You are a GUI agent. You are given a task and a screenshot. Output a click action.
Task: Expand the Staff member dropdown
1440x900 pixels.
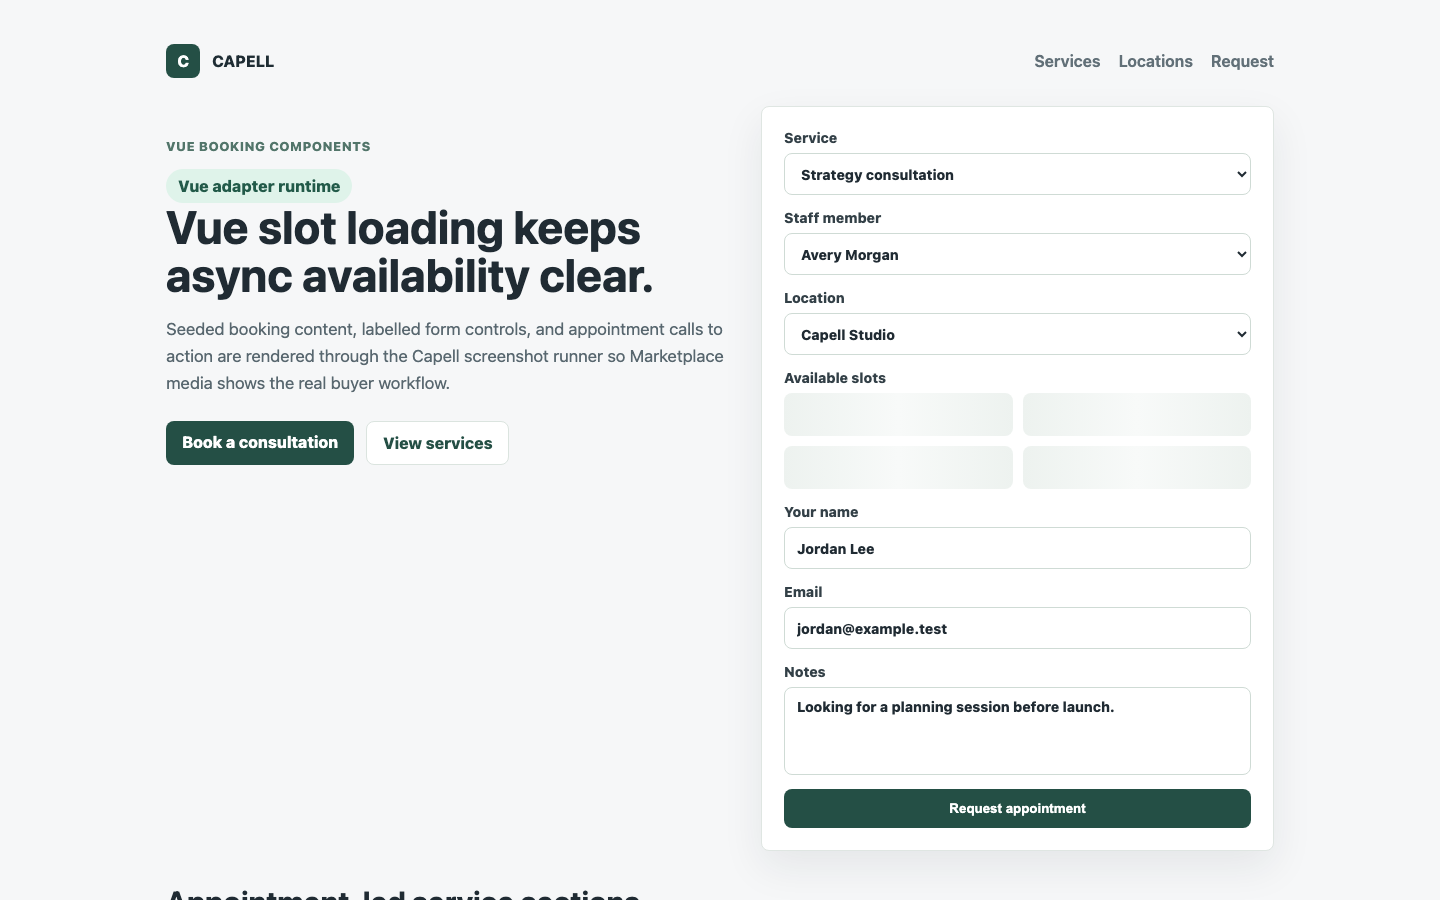pyautogui.click(x=1017, y=254)
